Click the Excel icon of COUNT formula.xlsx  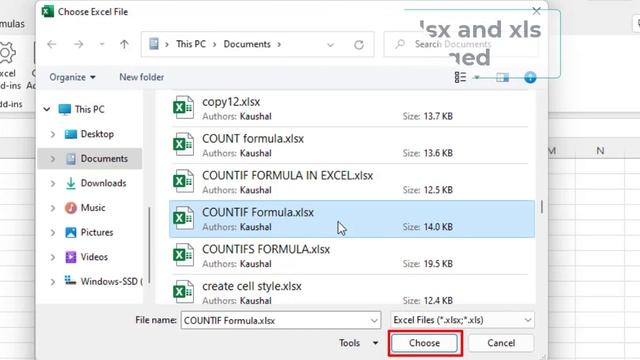(x=183, y=144)
